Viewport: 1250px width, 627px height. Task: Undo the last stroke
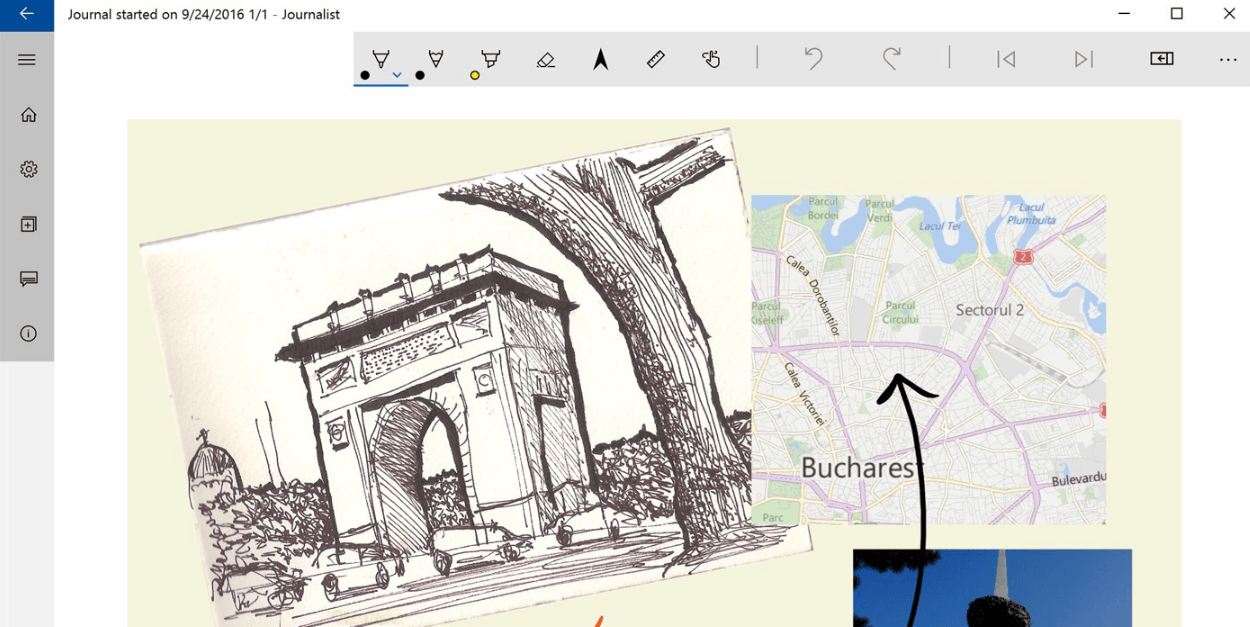(814, 59)
